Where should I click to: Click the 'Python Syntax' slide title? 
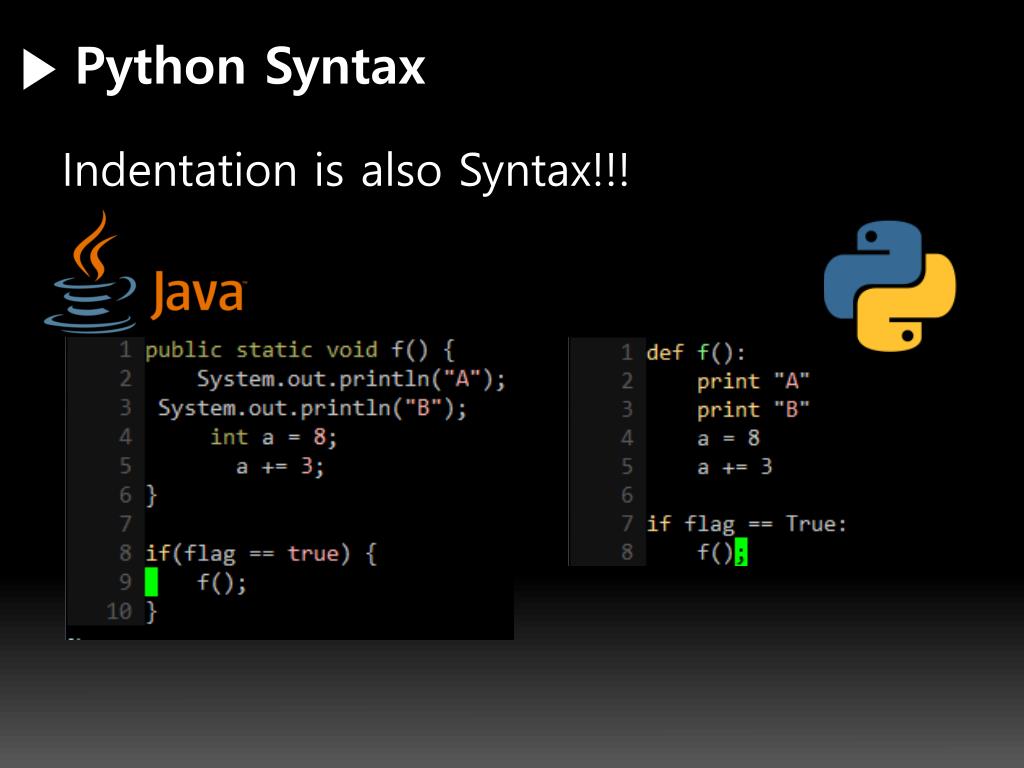pos(250,69)
